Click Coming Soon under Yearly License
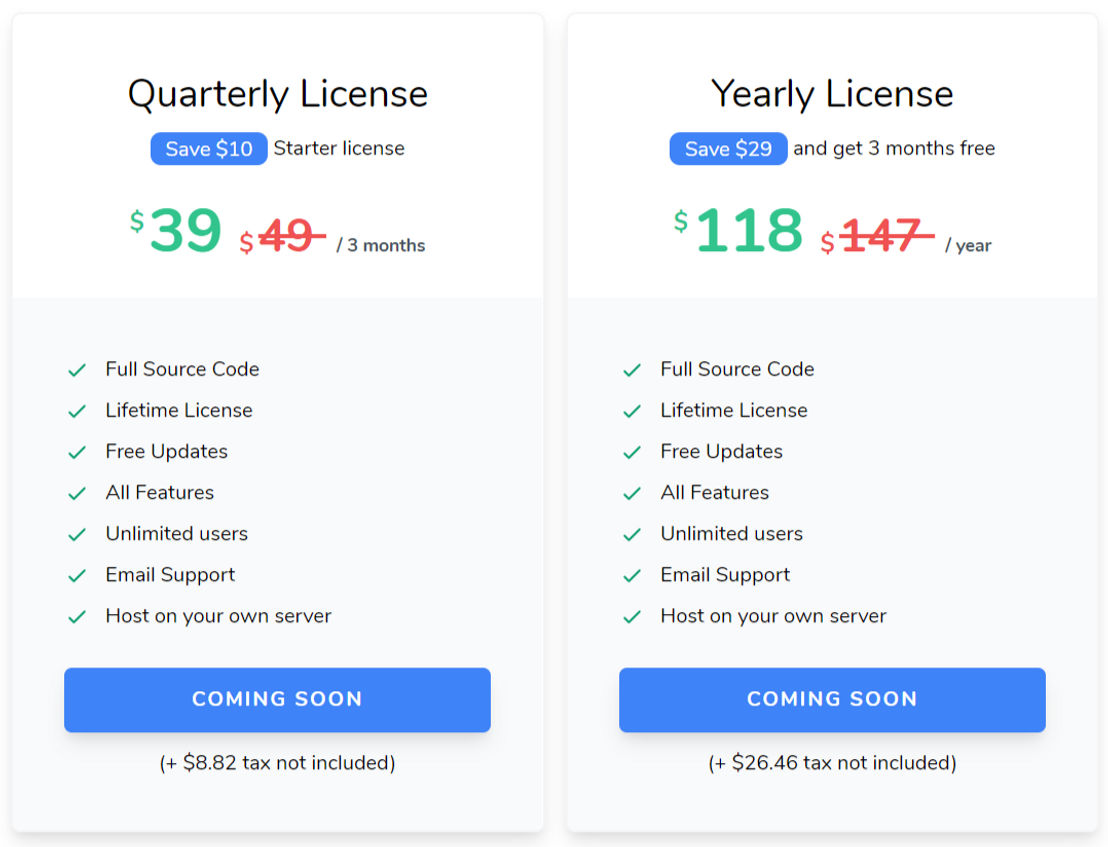Screen dimensions: 1108x847 [x=832, y=699]
